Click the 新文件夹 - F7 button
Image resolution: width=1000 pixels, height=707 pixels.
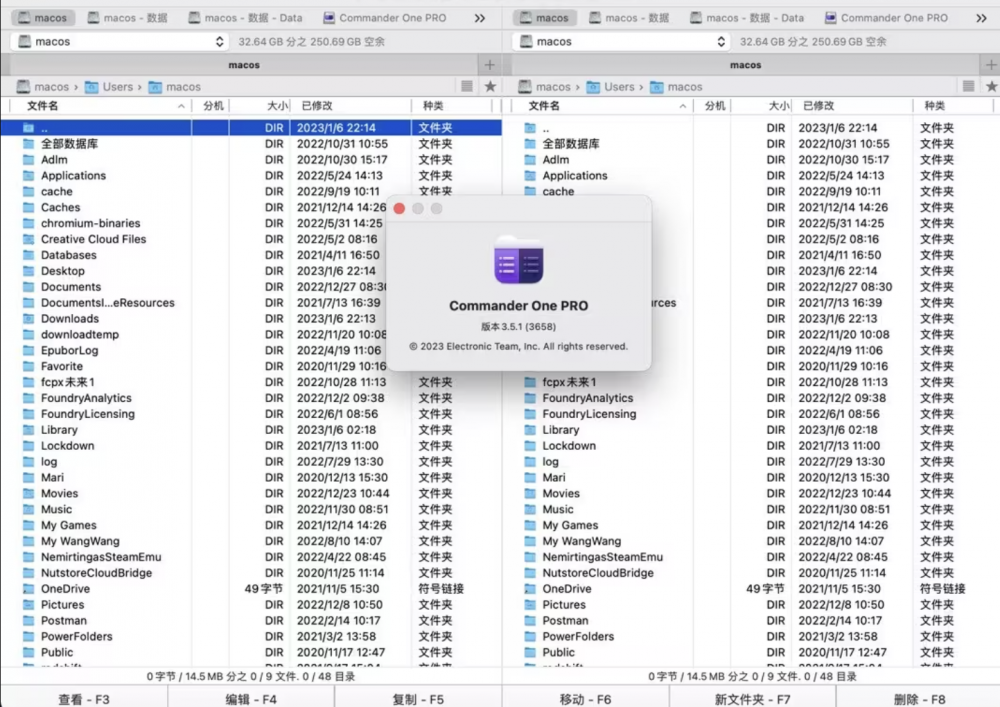coord(753,699)
